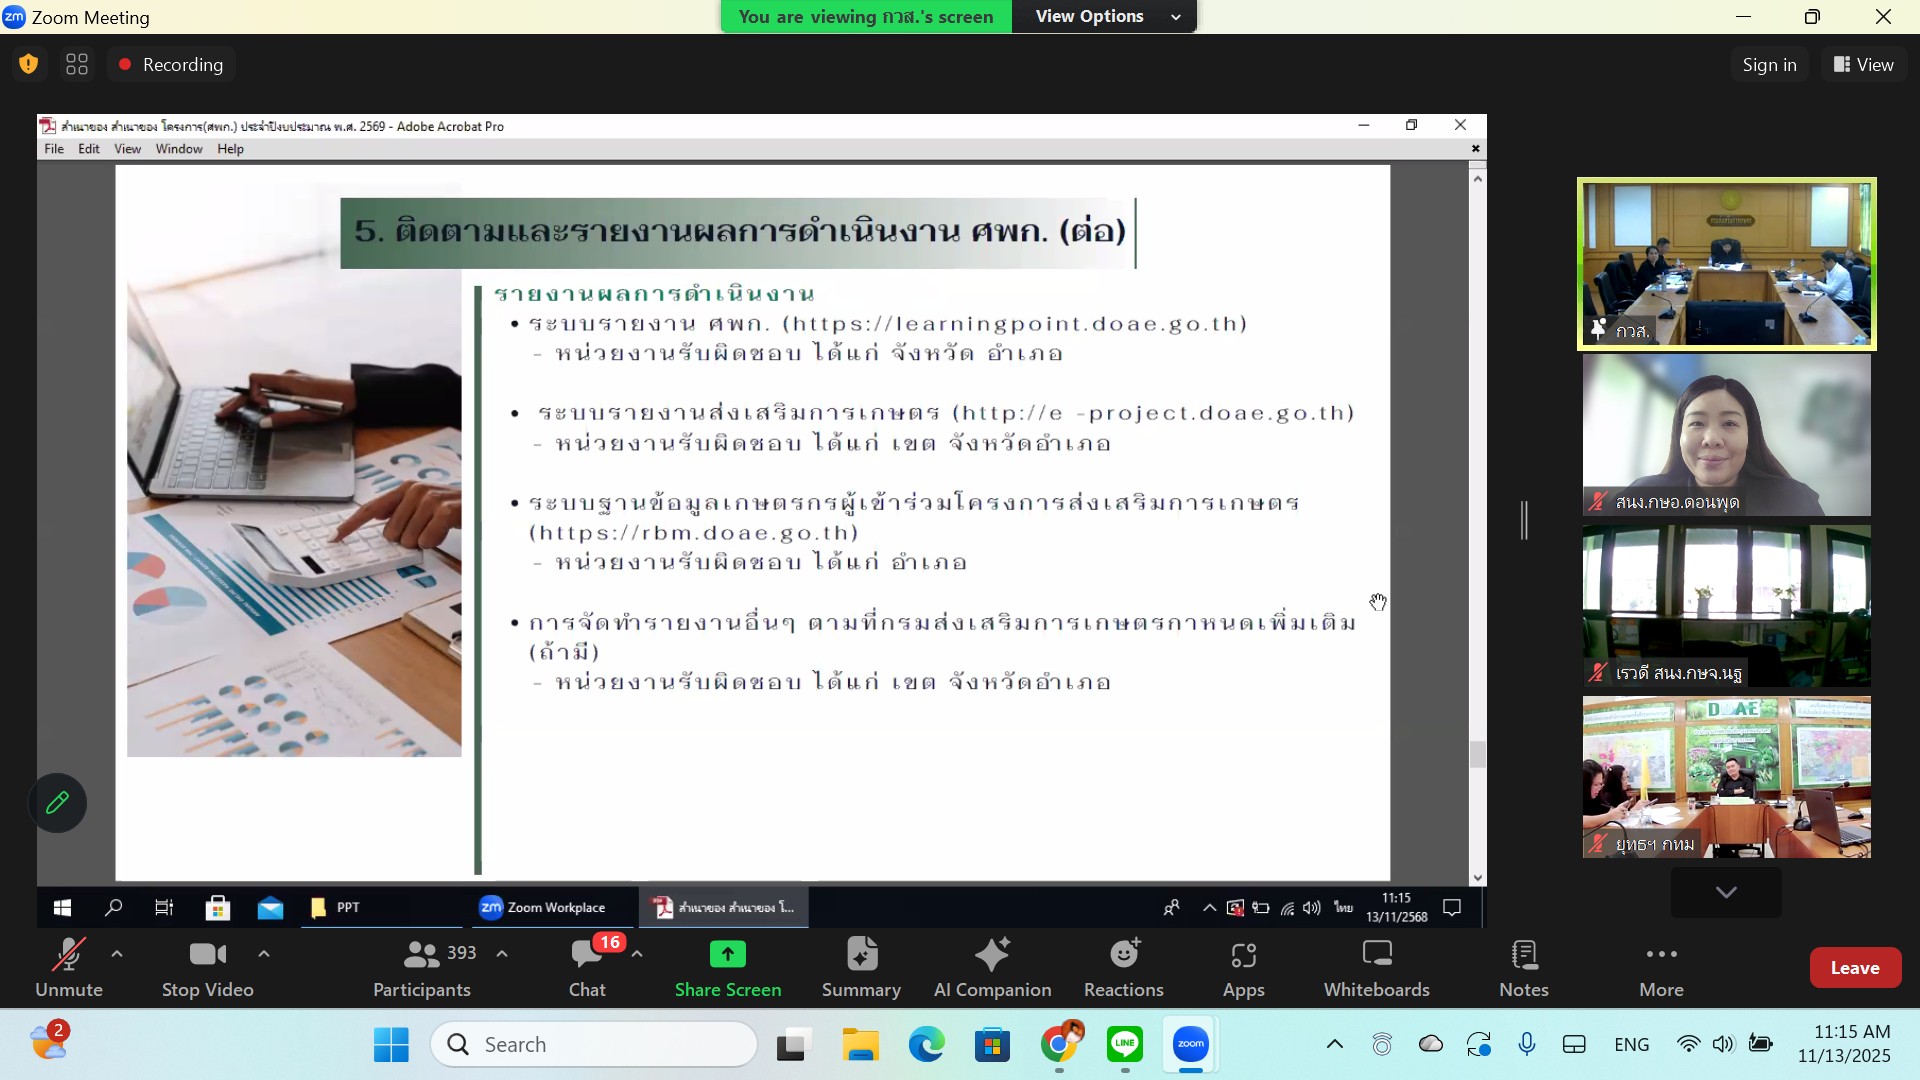
Task: Select สนง.กษอ.ดอนพุด participant video thumbnail
Action: point(1726,435)
